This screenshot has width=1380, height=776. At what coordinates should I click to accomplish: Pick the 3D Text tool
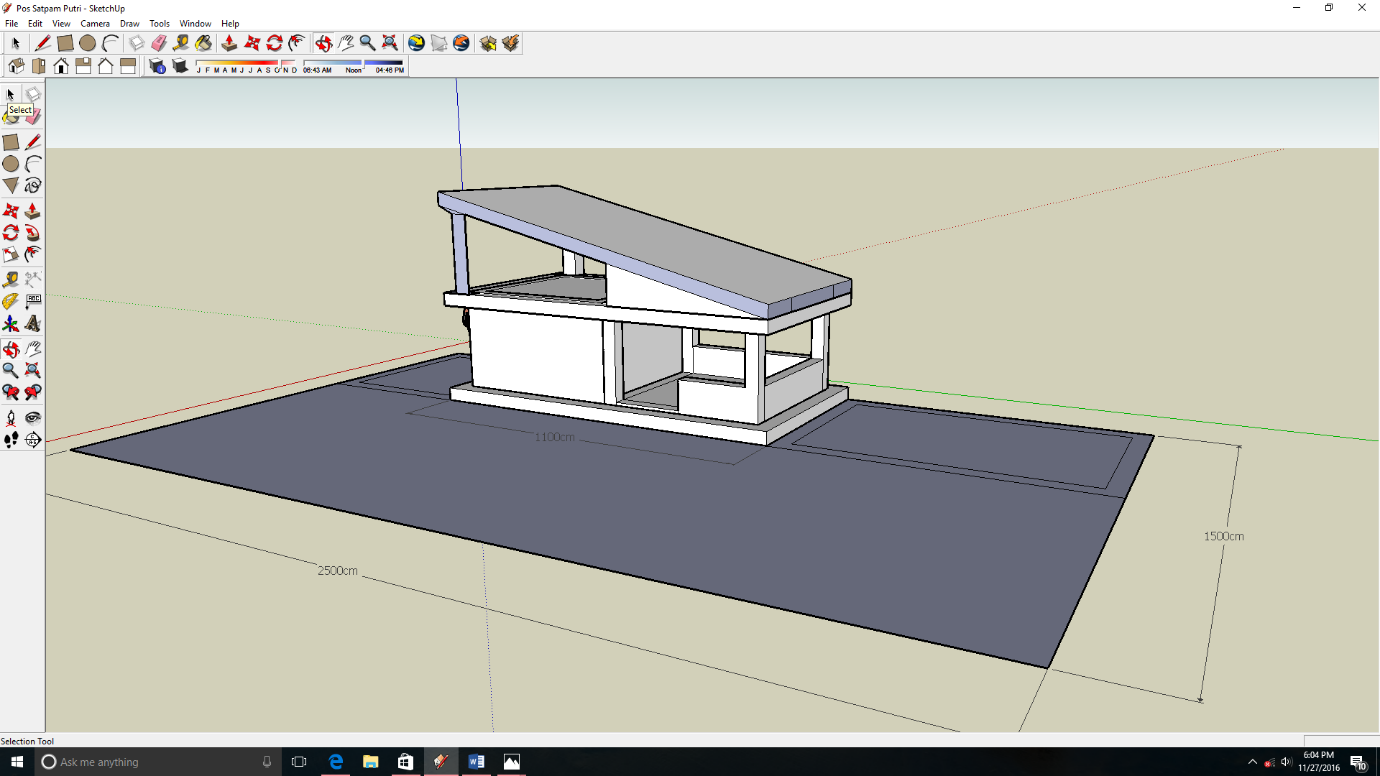point(33,324)
